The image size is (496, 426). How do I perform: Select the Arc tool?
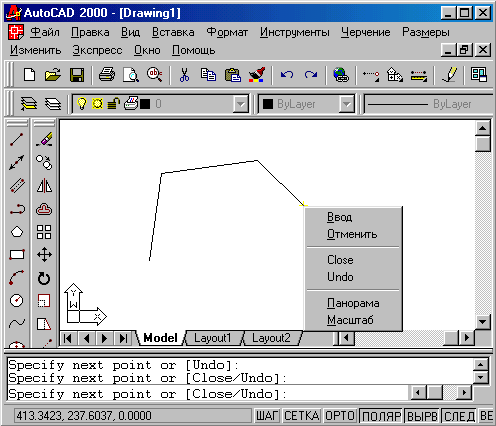(x=17, y=277)
